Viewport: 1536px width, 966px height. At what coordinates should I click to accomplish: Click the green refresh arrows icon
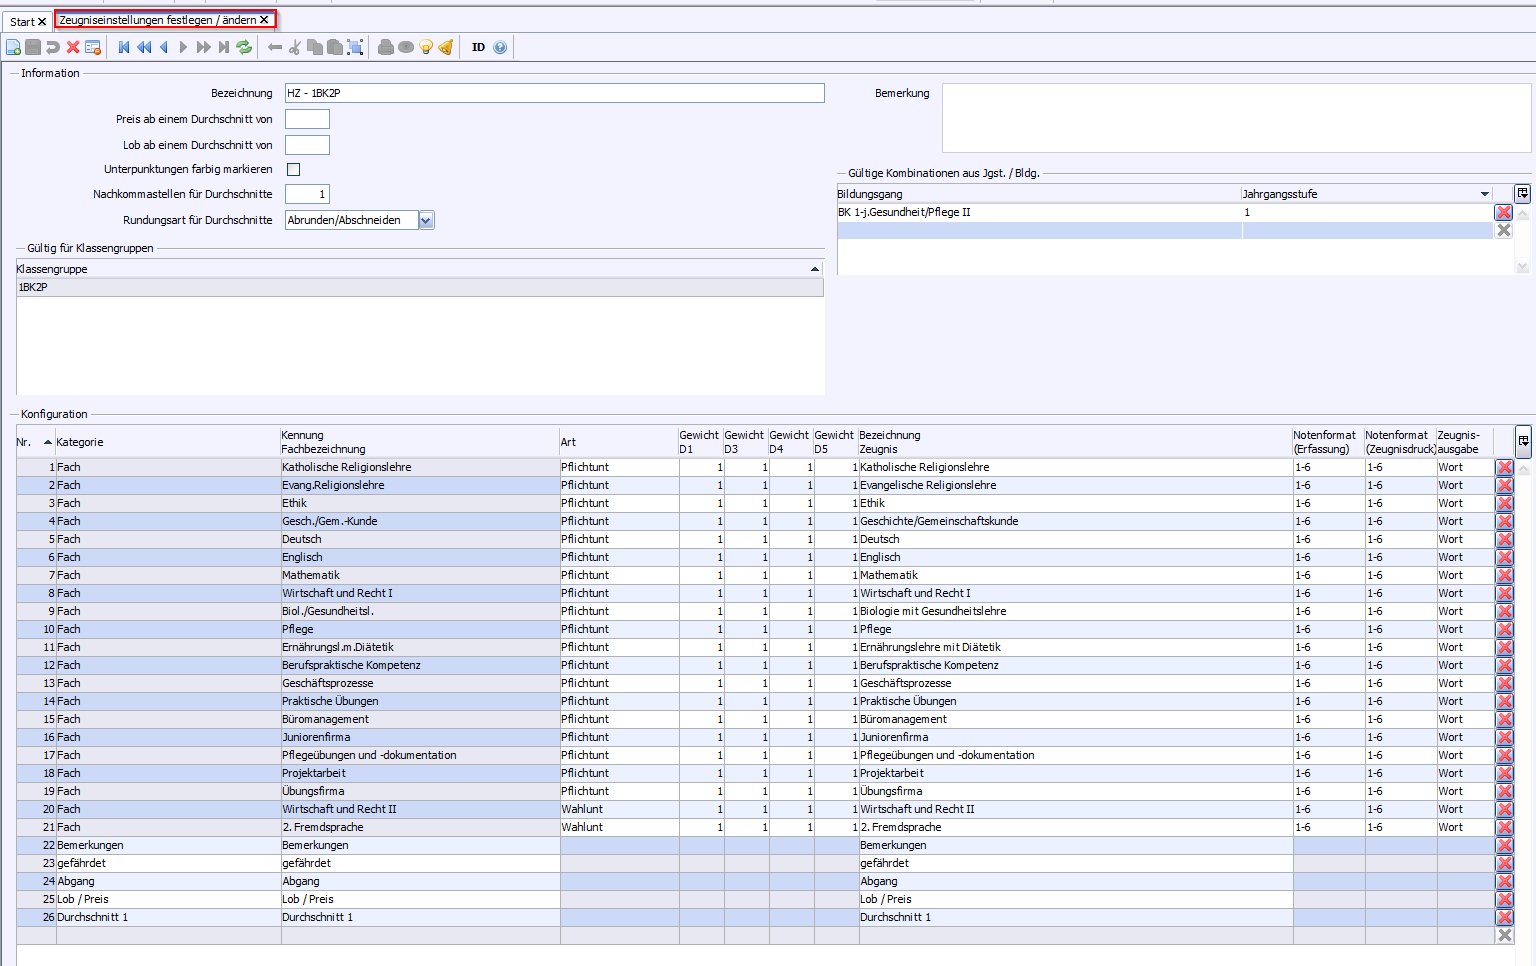[x=244, y=47]
